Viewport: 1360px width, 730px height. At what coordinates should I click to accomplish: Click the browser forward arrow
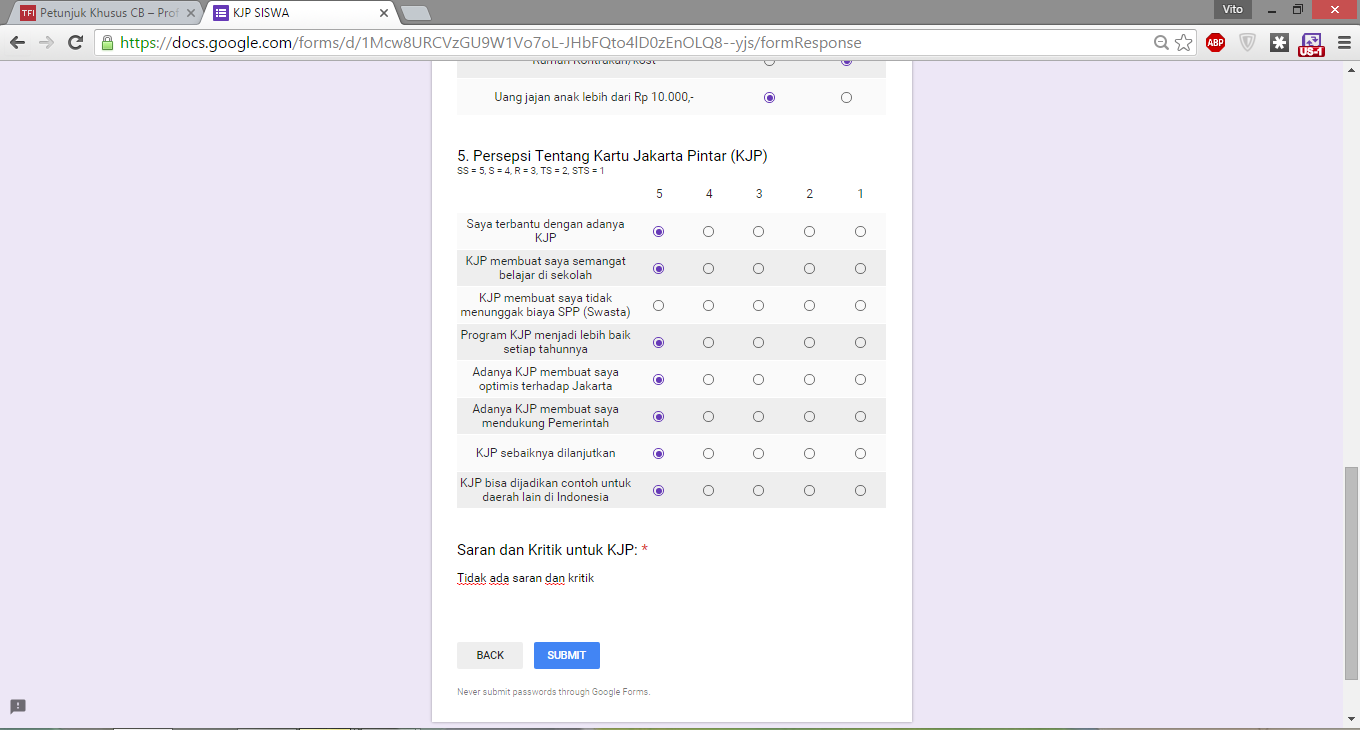[x=46, y=43]
